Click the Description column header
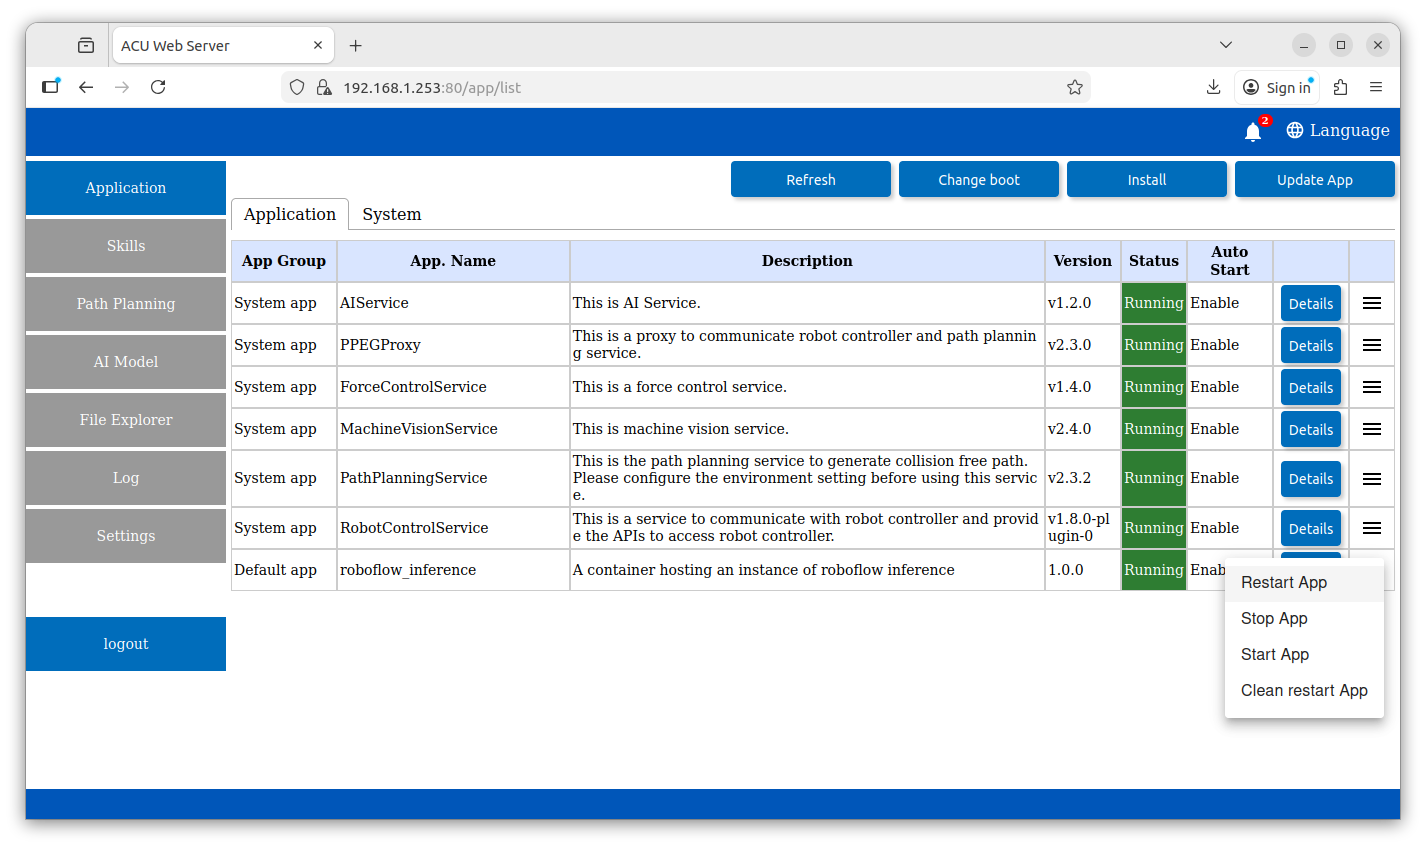Image resolution: width=1426 pixels, height=848 pixels. 807,261
